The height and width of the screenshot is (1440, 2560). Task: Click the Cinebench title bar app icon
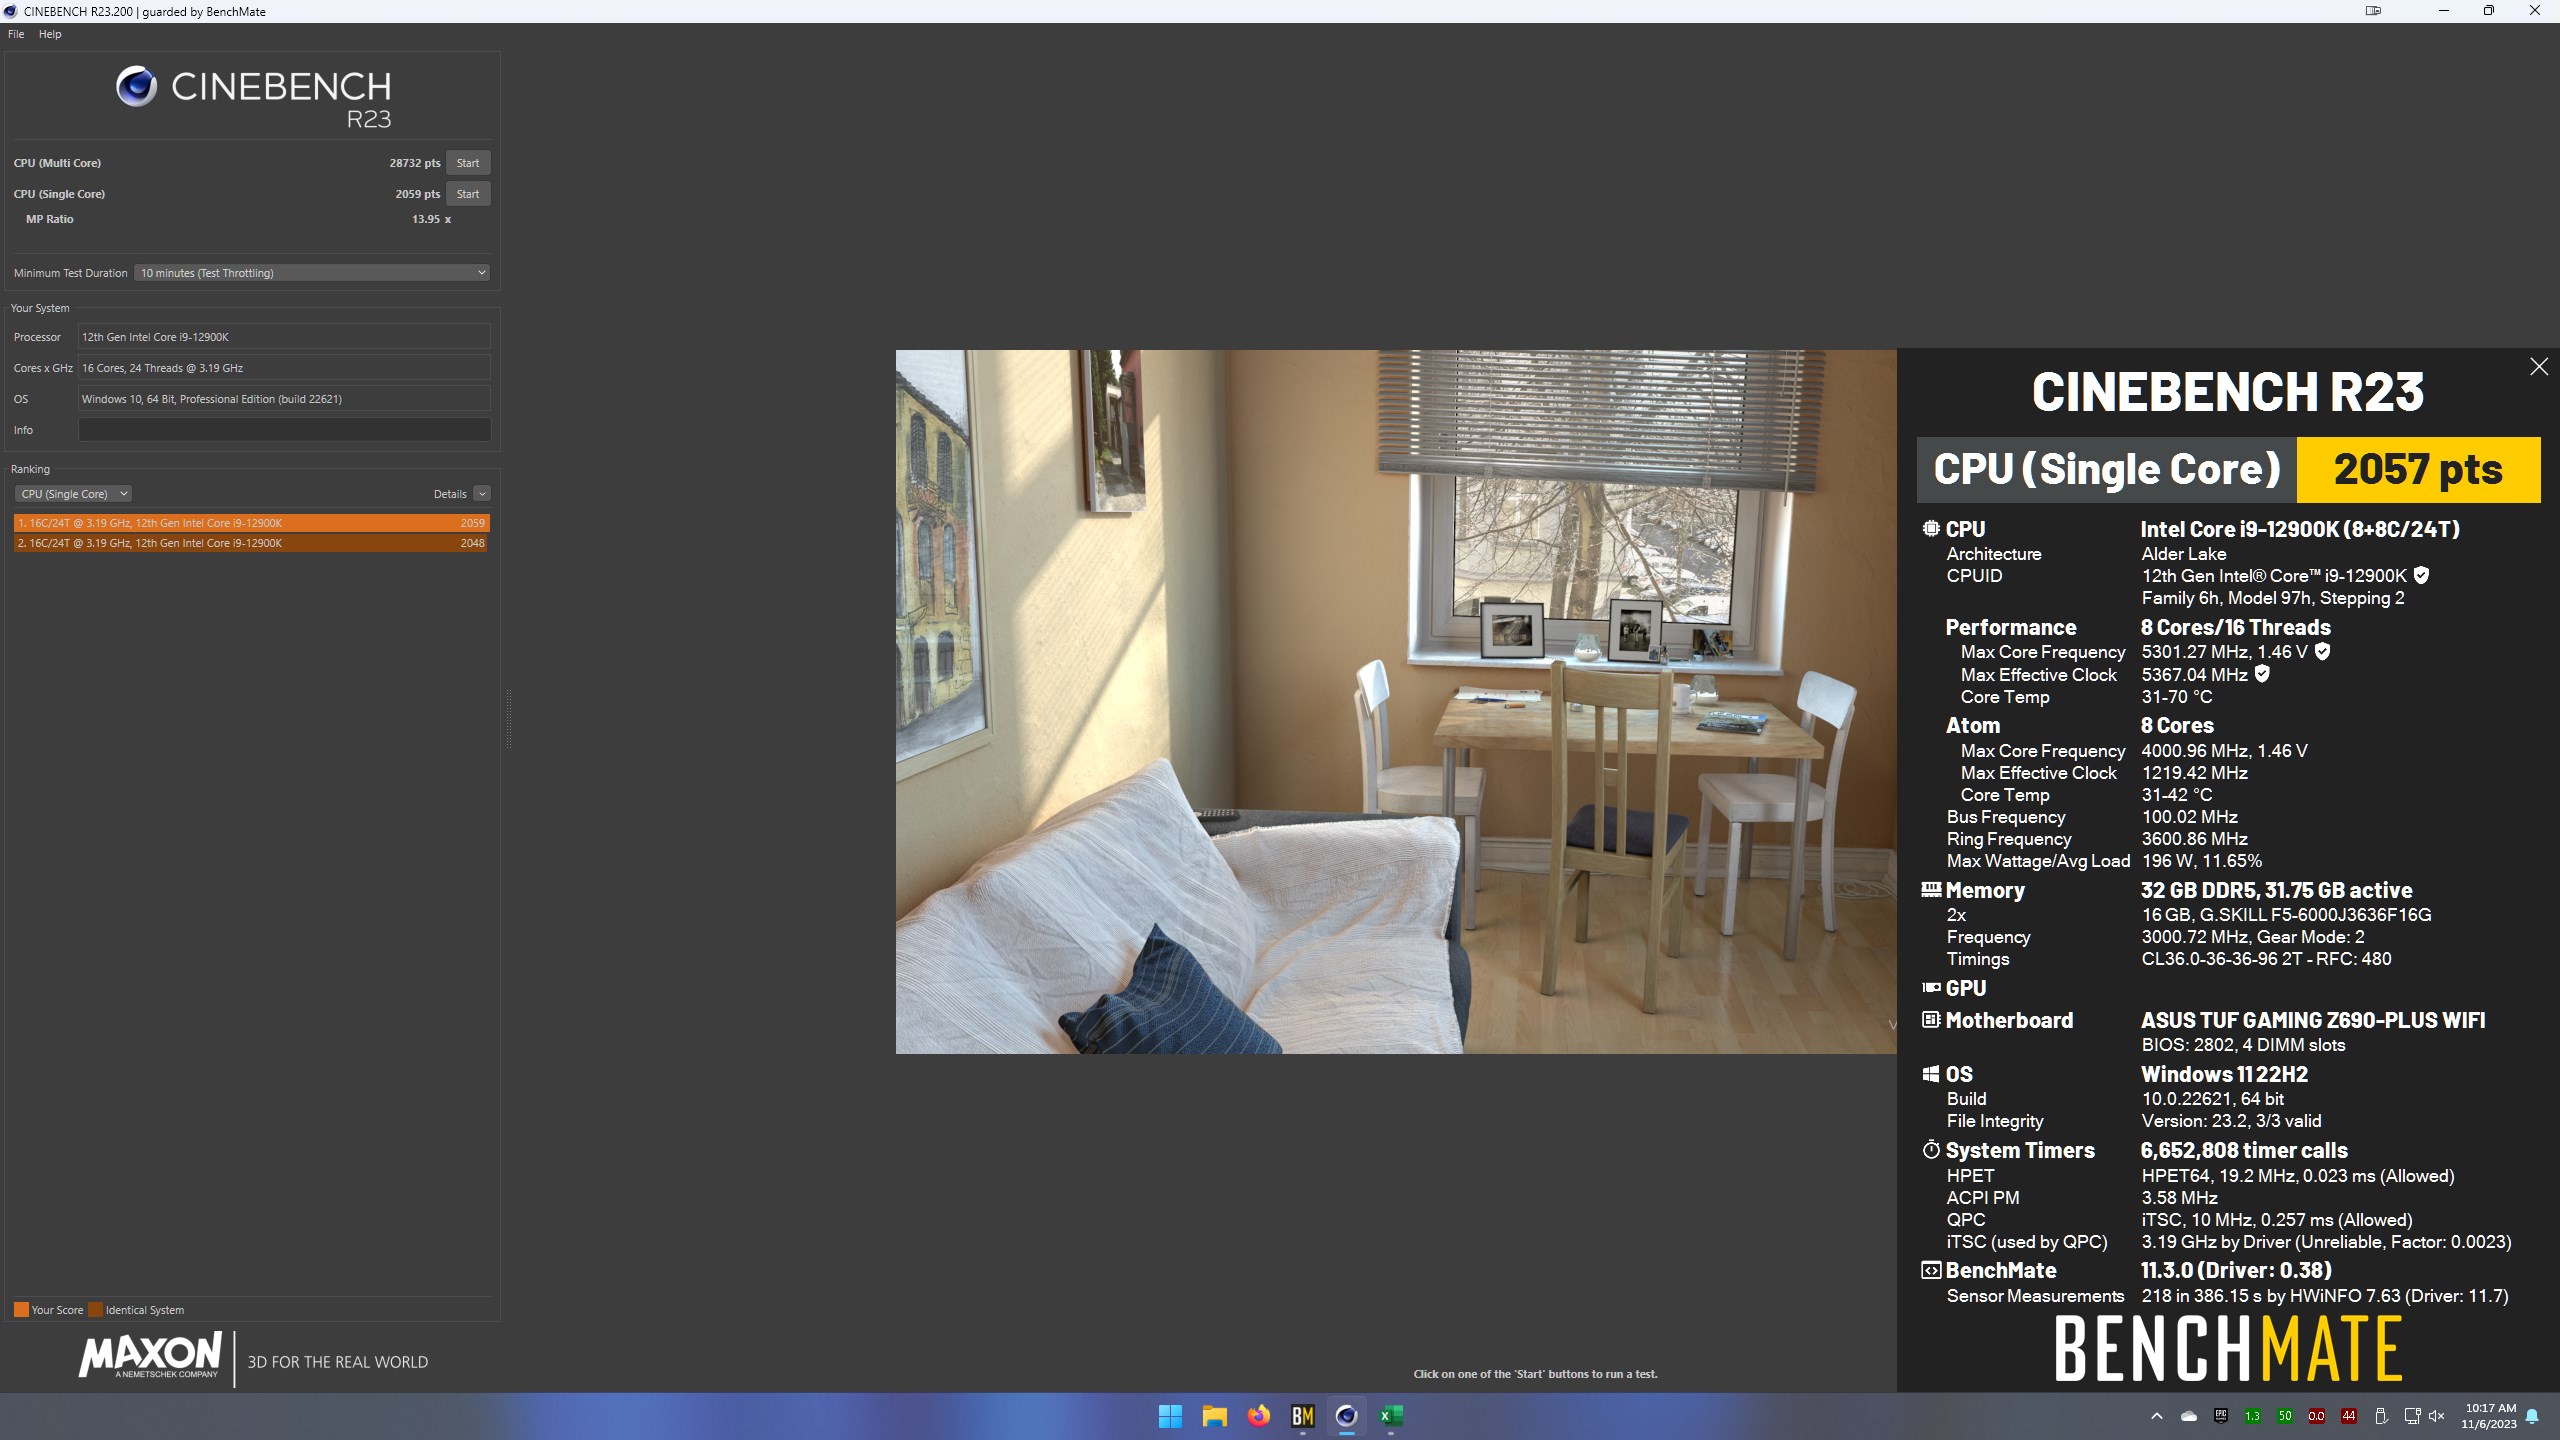coord(10,11)
